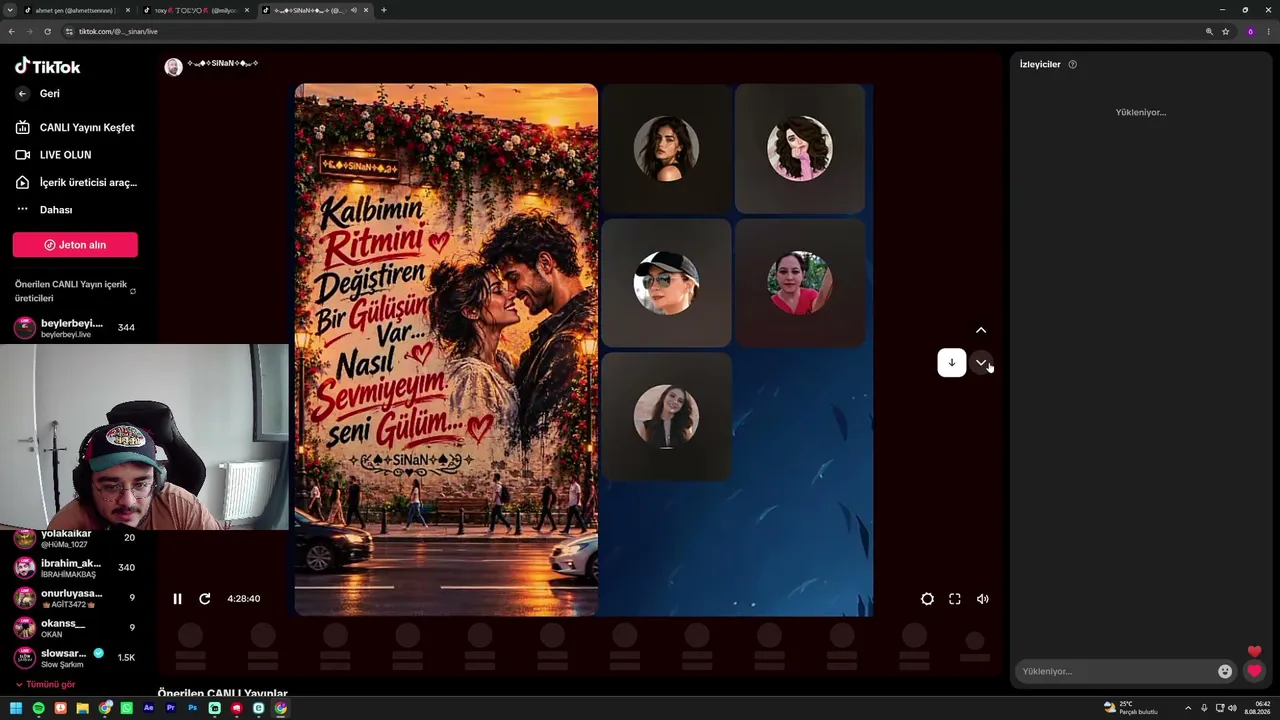Screen dimensions: 1280x720
Task: Bookmark this page with the star
Action: (1226, 32)
